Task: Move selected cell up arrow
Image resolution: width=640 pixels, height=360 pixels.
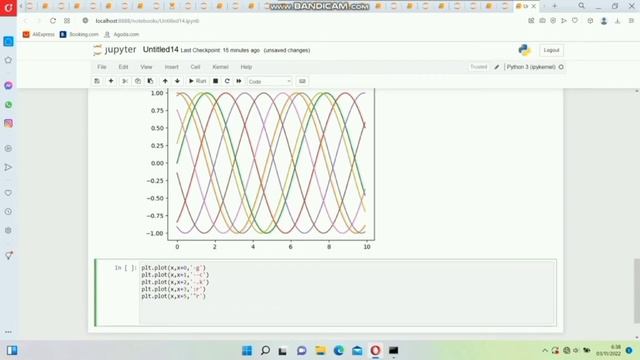Action: (x=165, y=81)
